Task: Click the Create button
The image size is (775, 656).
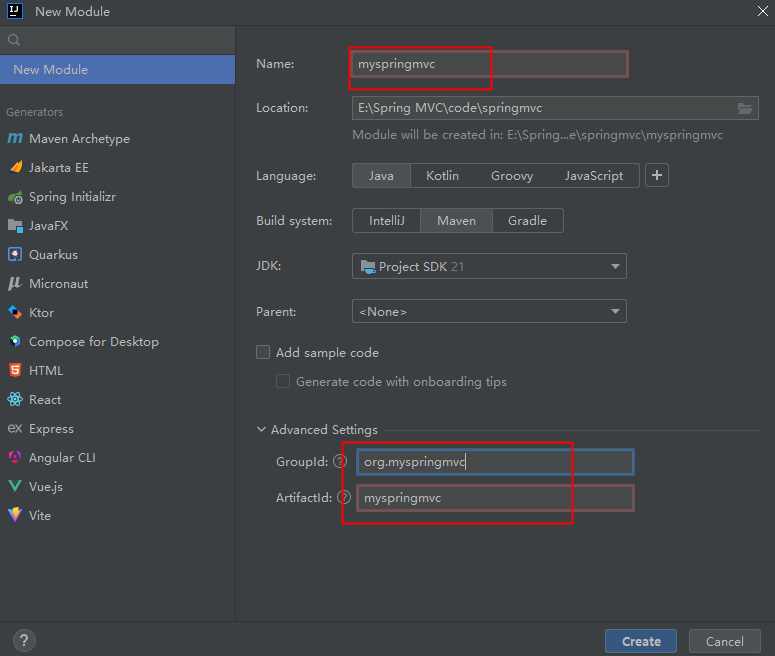Action: coord(641,641)
